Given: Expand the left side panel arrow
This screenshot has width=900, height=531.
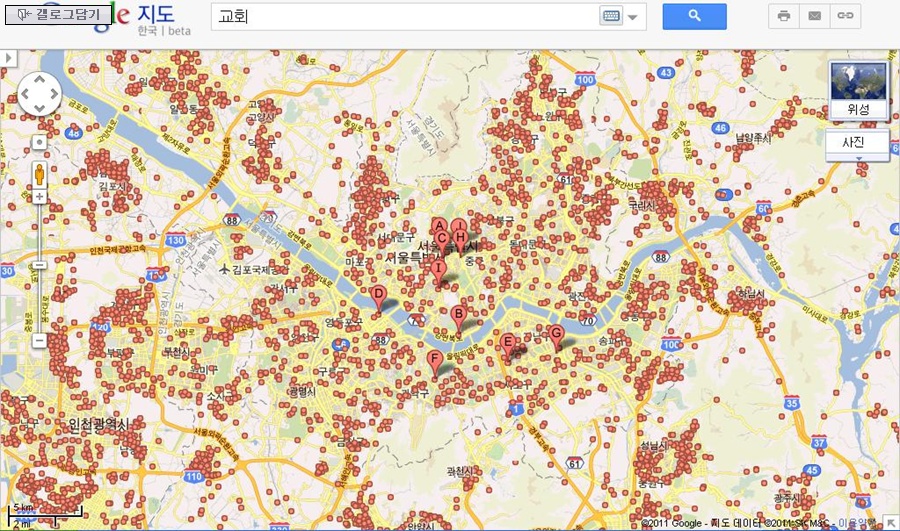Looking at the screenshot, I should click(8, 58).
